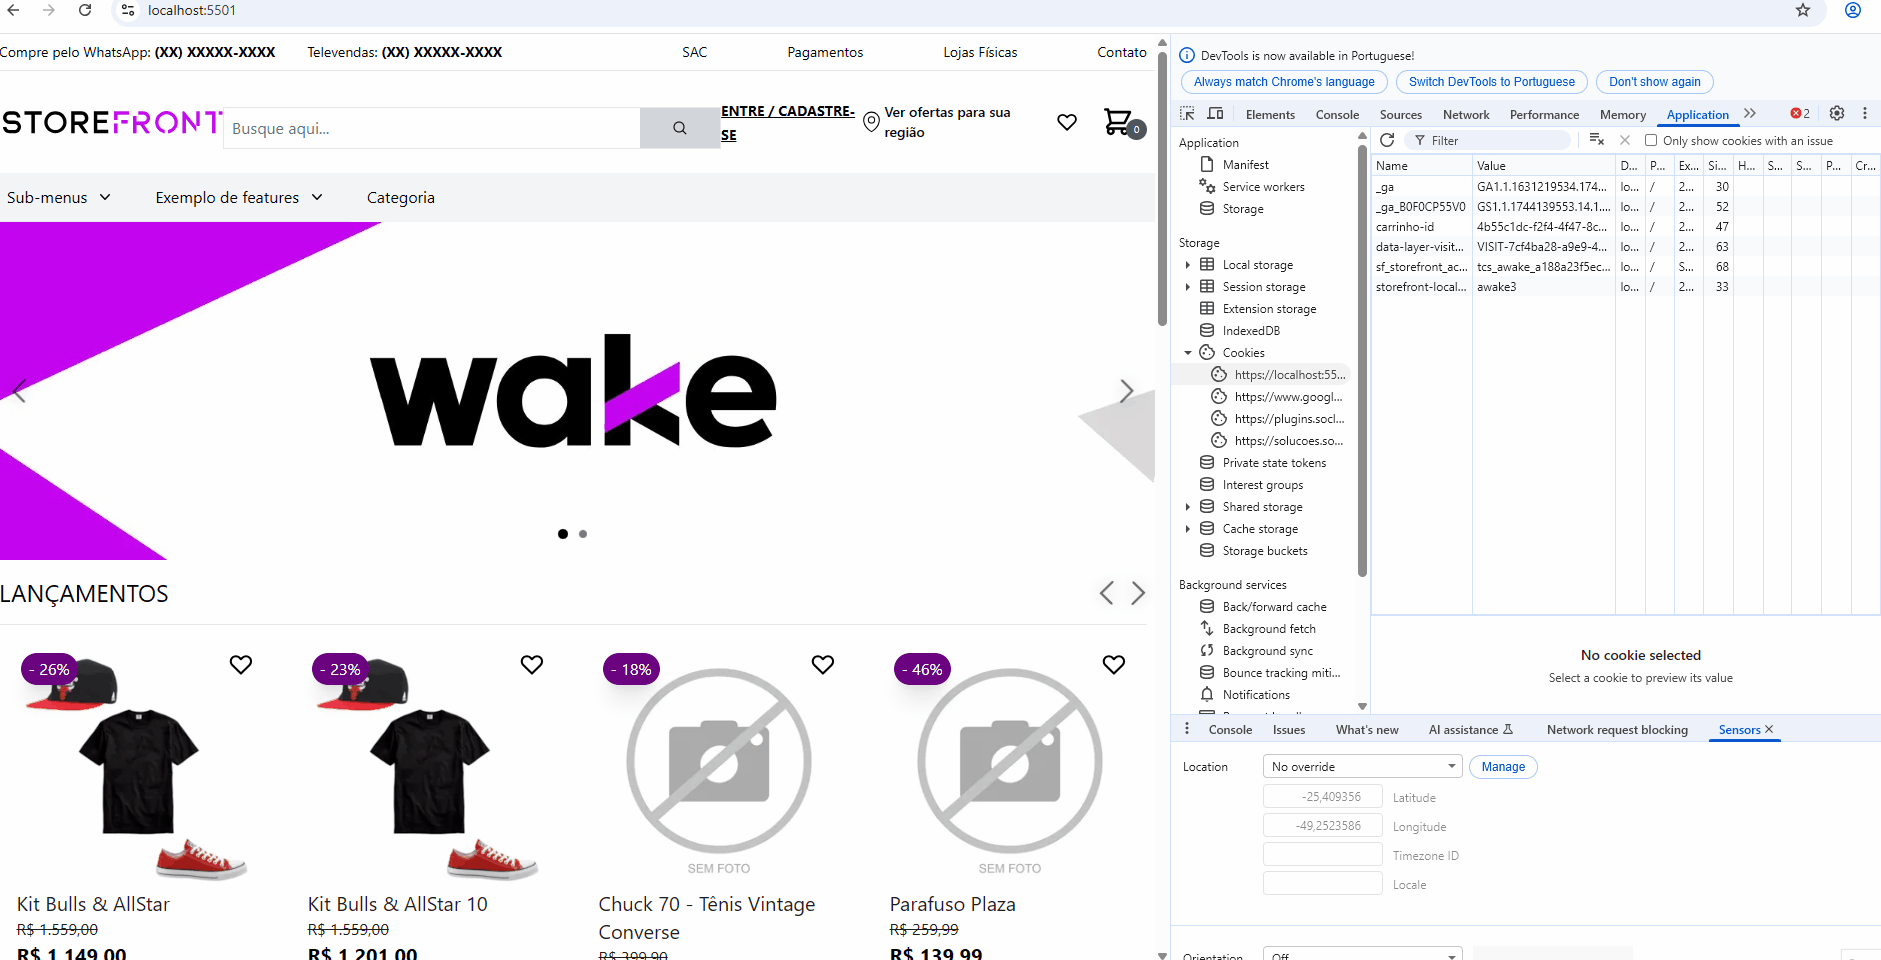
Task: Select the IndexedDB tree item
Action: tap(1251, 331)
